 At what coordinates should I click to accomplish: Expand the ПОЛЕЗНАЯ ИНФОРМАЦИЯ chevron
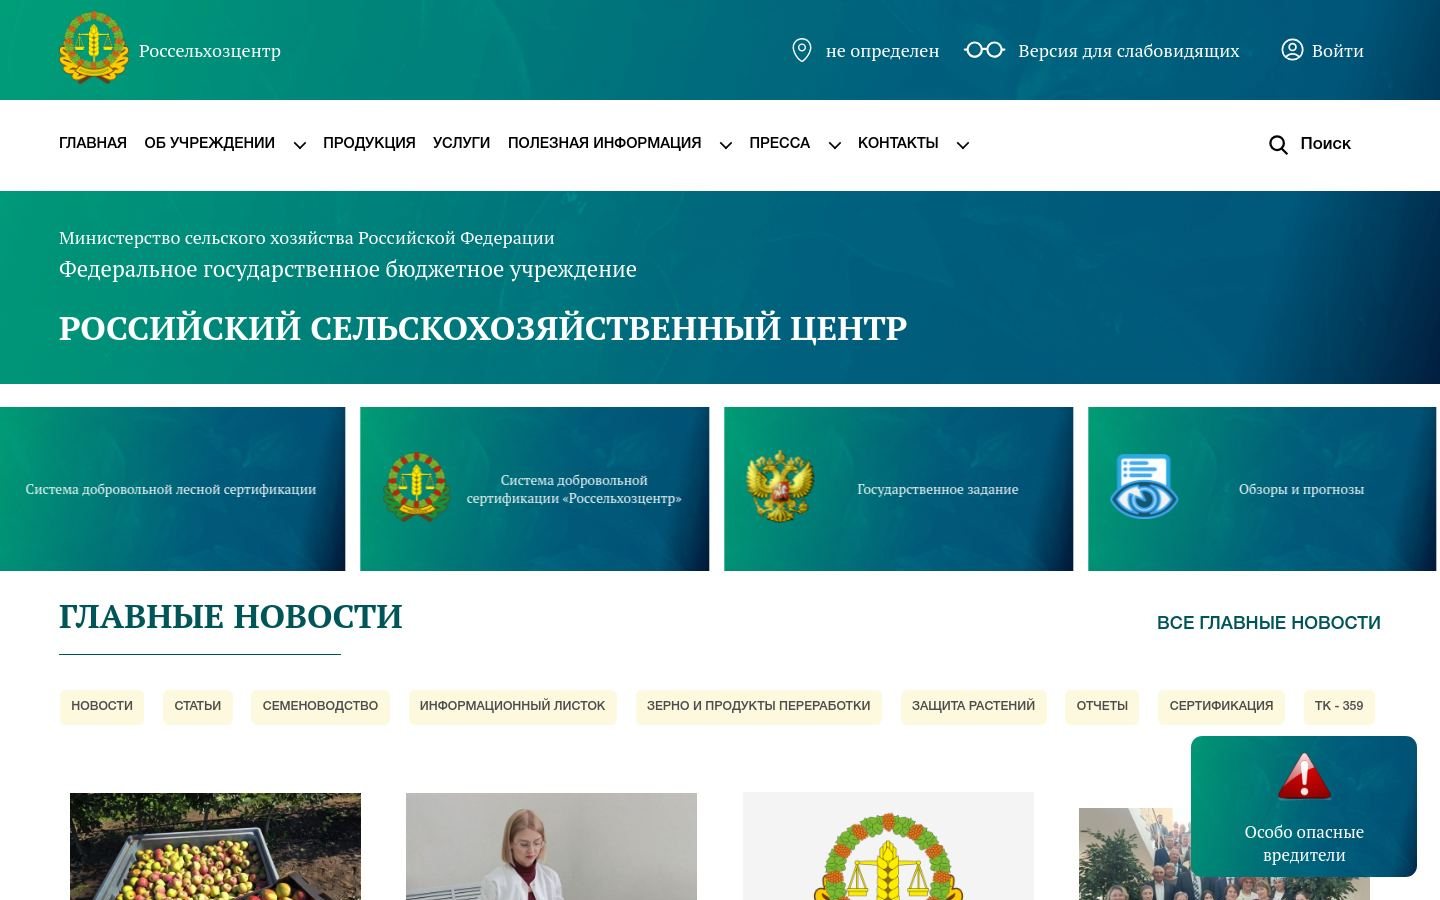point(726,145)
